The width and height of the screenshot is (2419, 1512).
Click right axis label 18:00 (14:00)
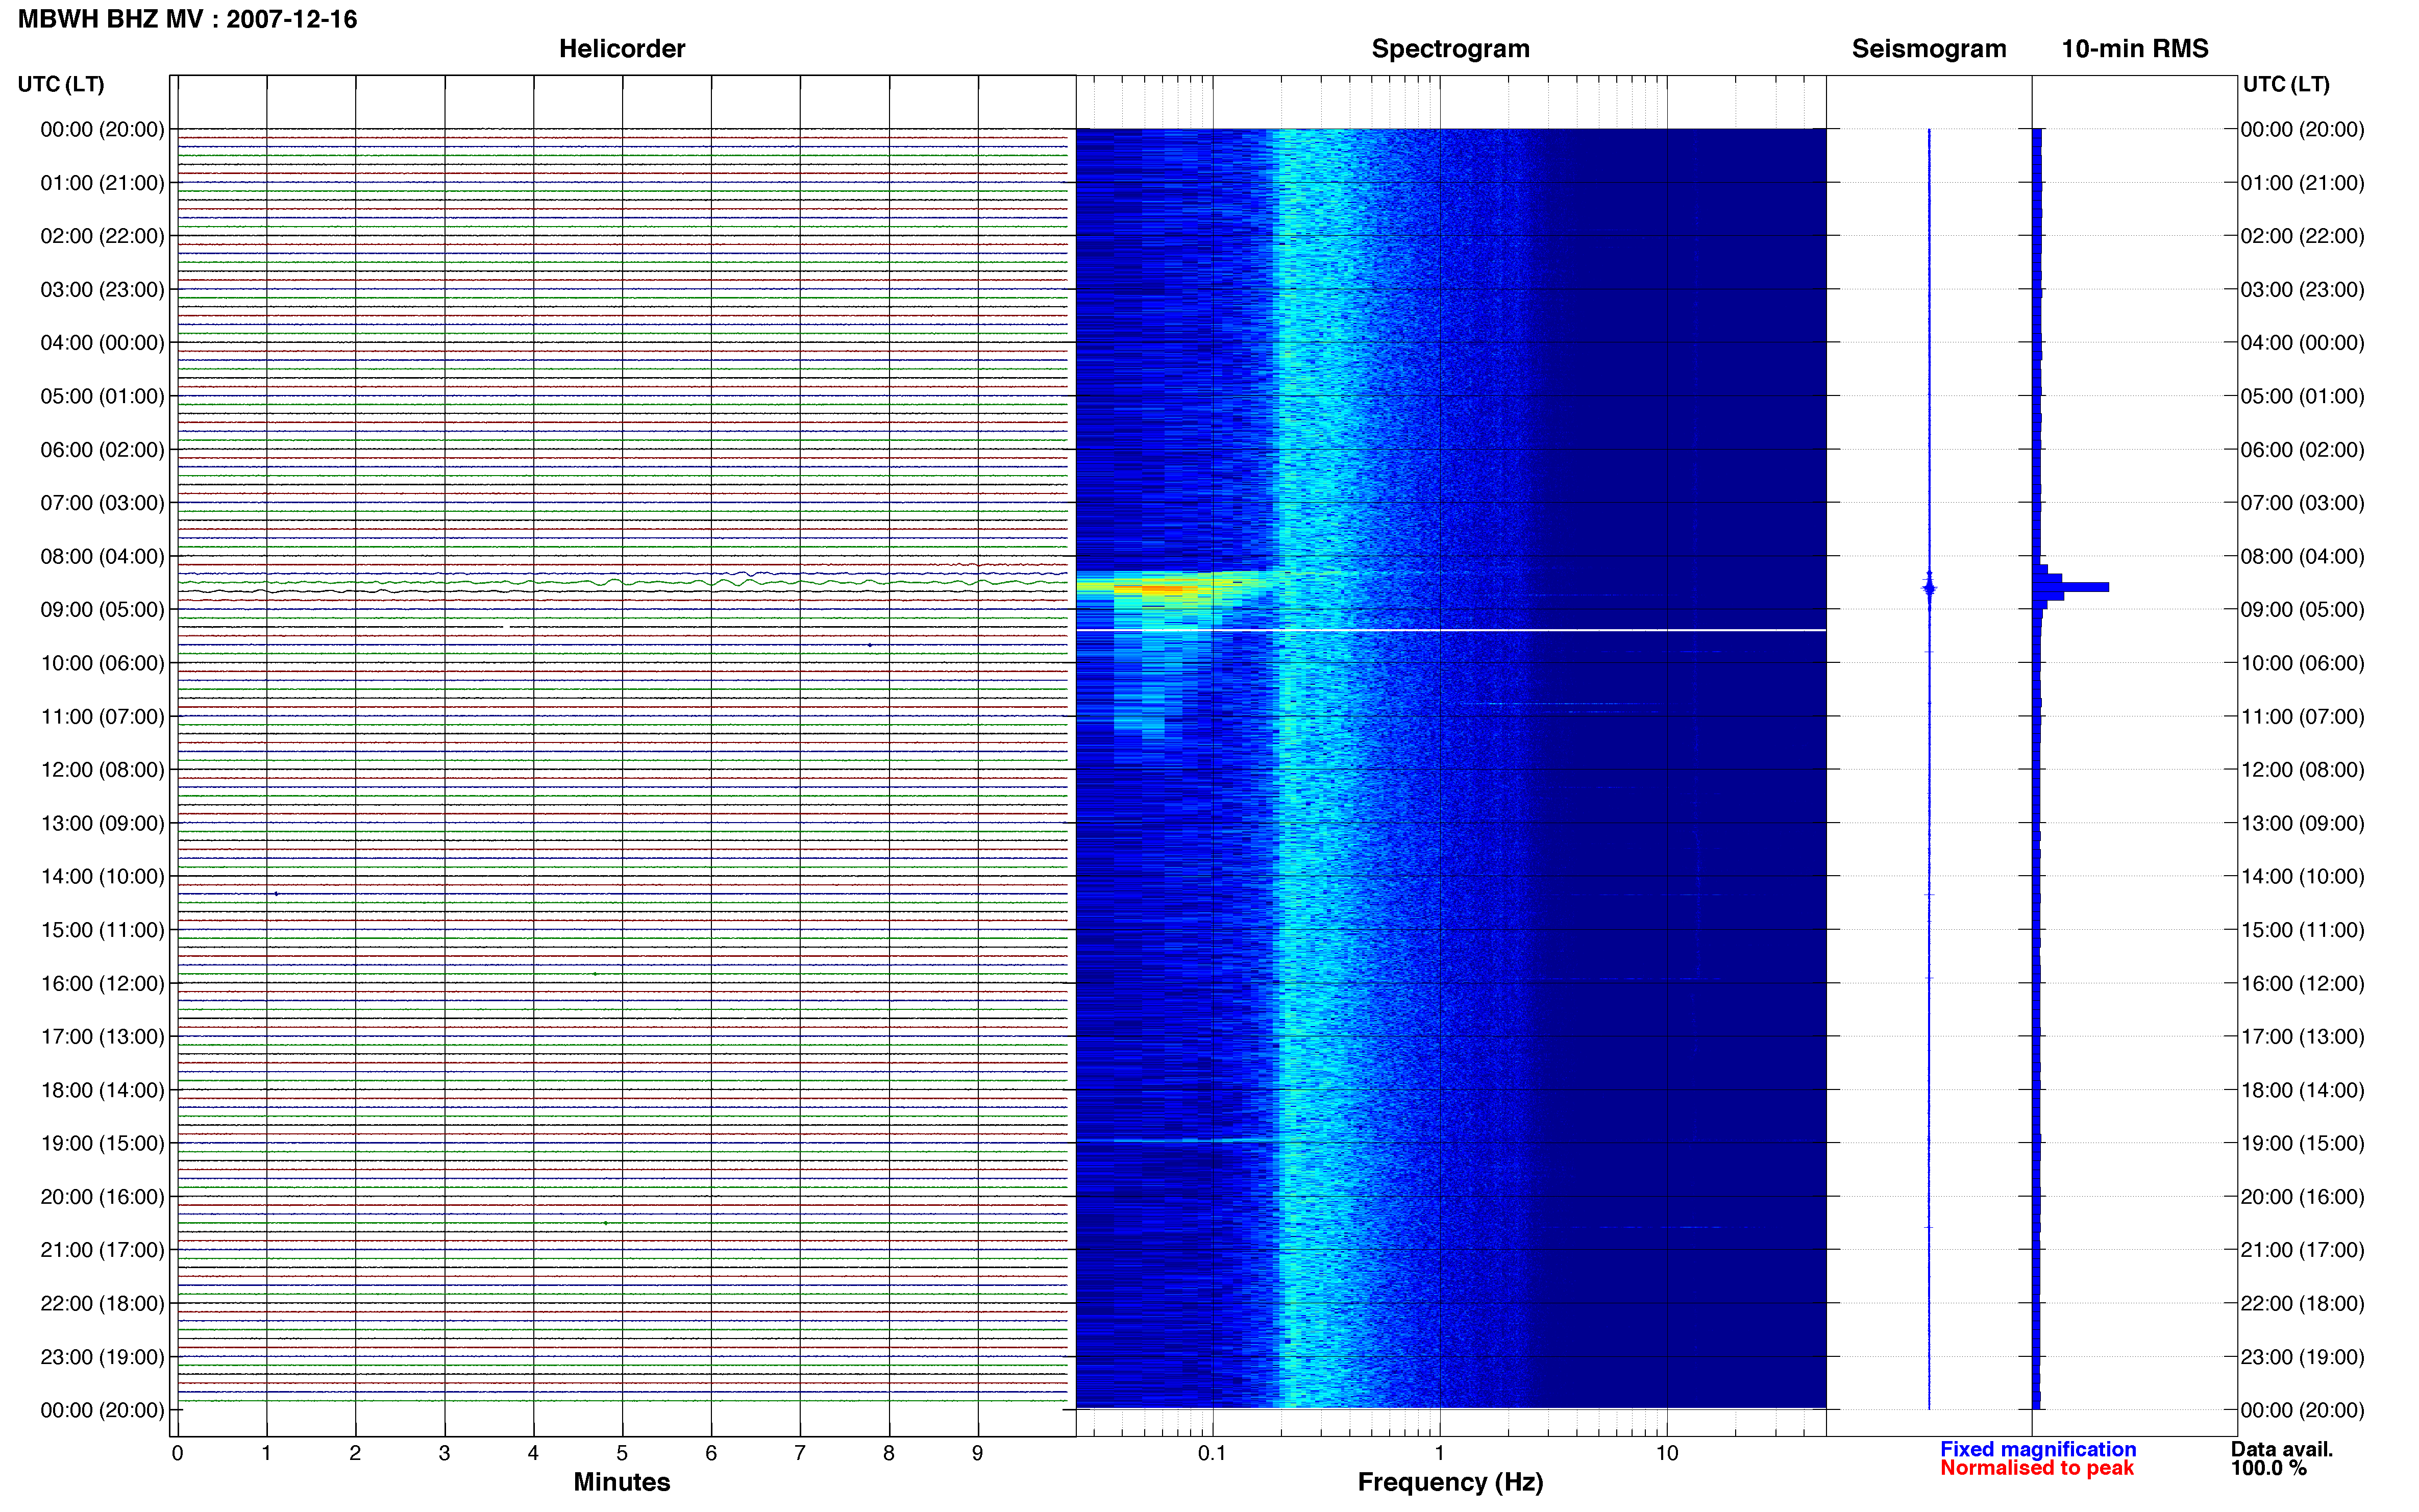[2302, 1090]
